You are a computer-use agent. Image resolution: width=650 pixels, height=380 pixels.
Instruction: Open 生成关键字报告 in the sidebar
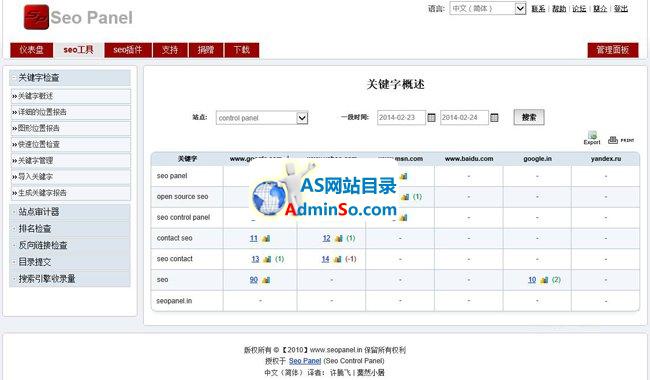[x=70, y=193]
